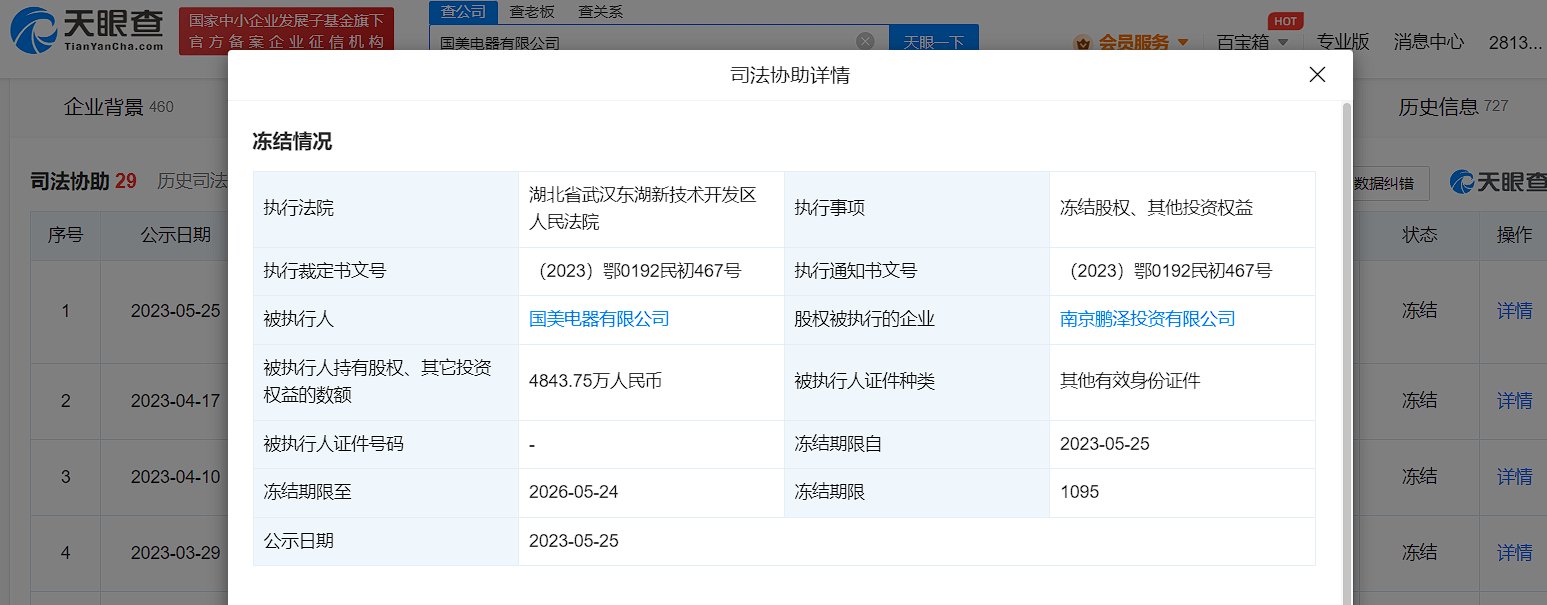
Task: Click the 会员服务 menu label
Action: 1134,43
